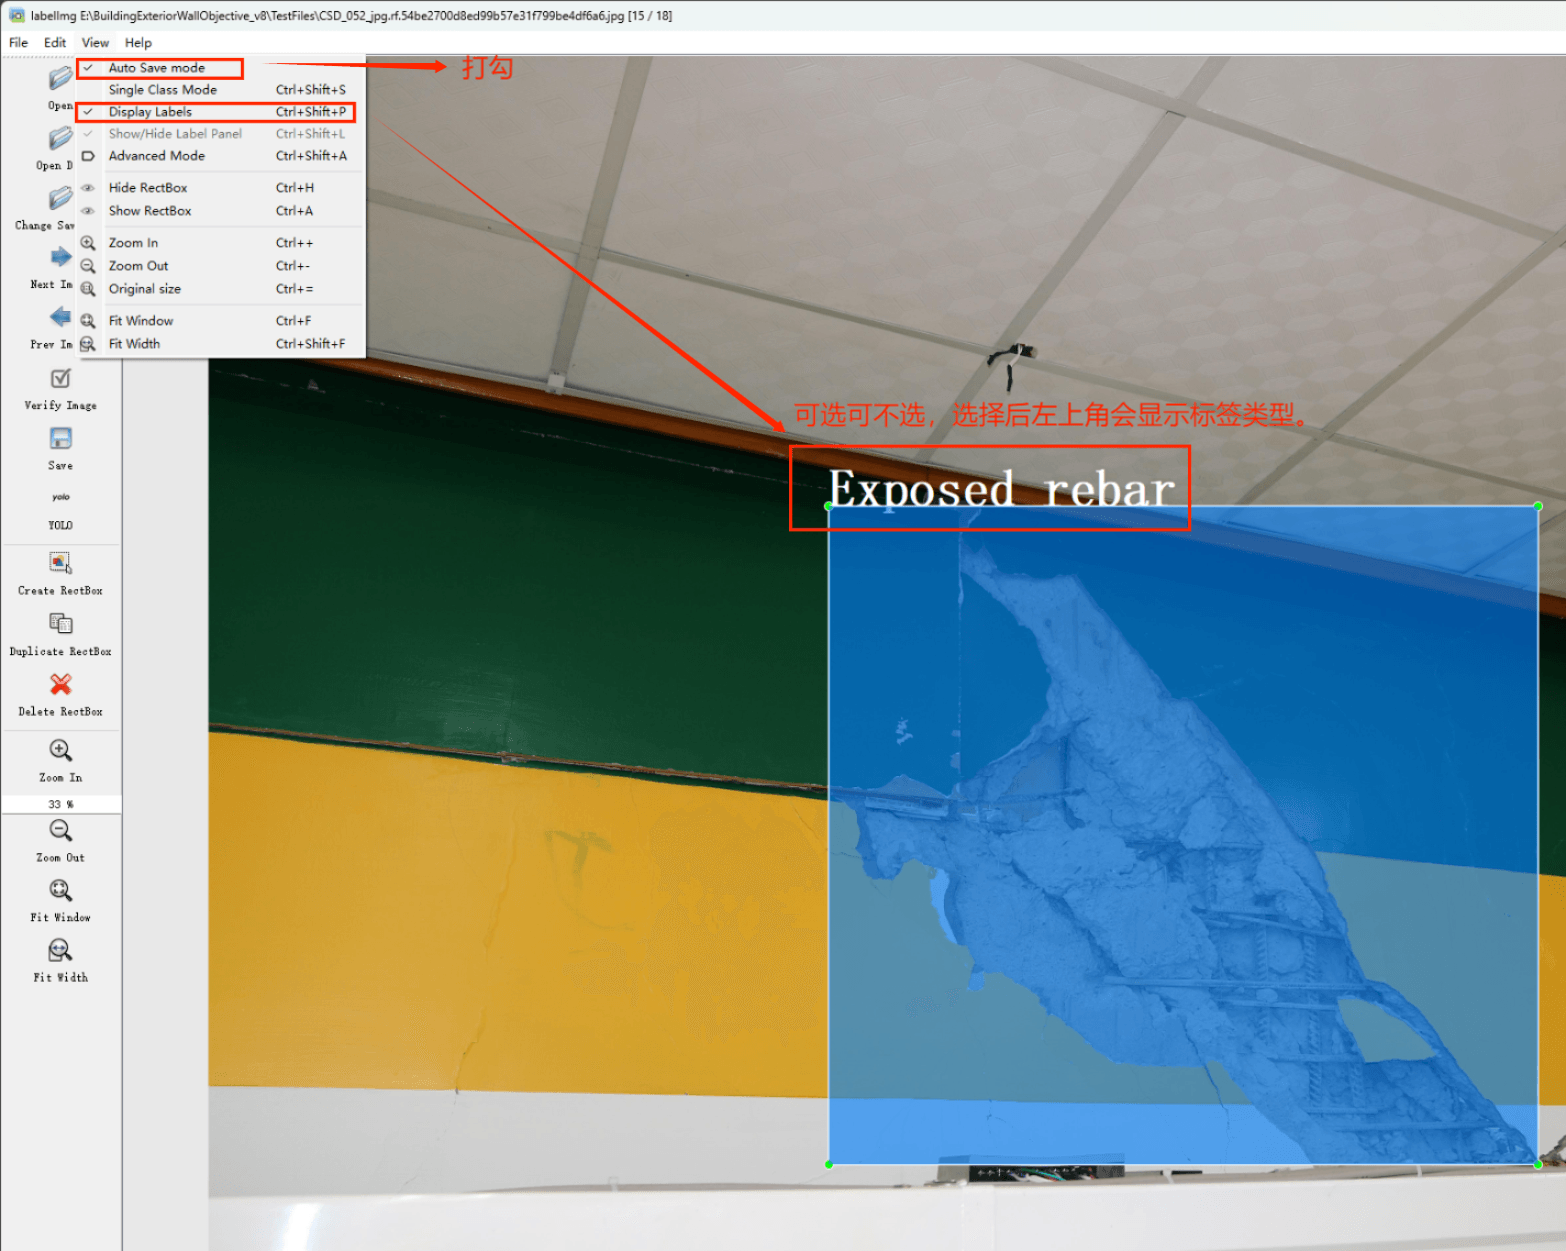Viewport: 1566px width, 1251px height.
Task: Select Original size menu entry
Action: 145,289
